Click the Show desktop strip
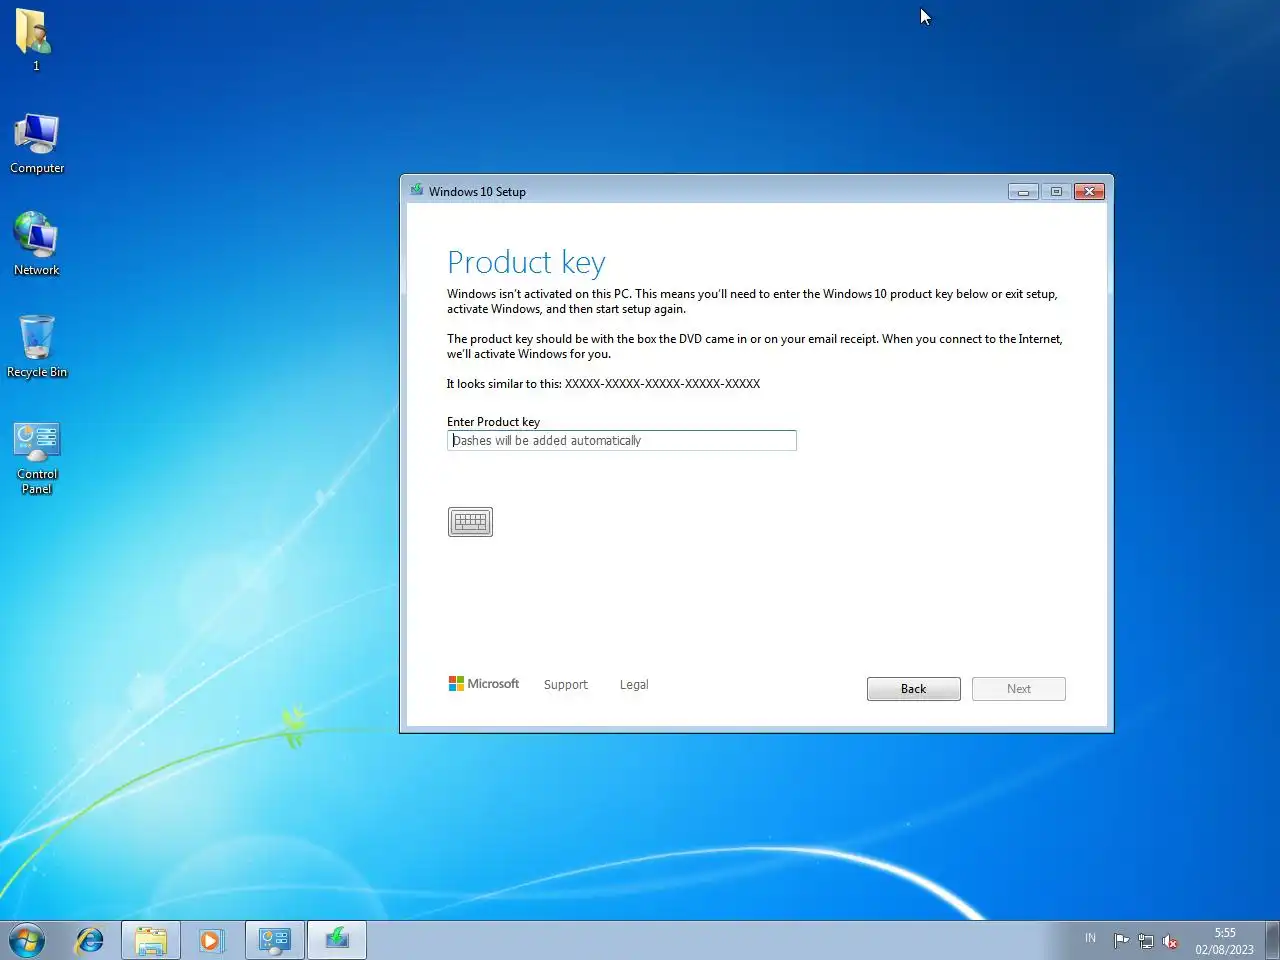Image resolution: width=1280 pixels, height=960 pixels. click(1272, 940)
